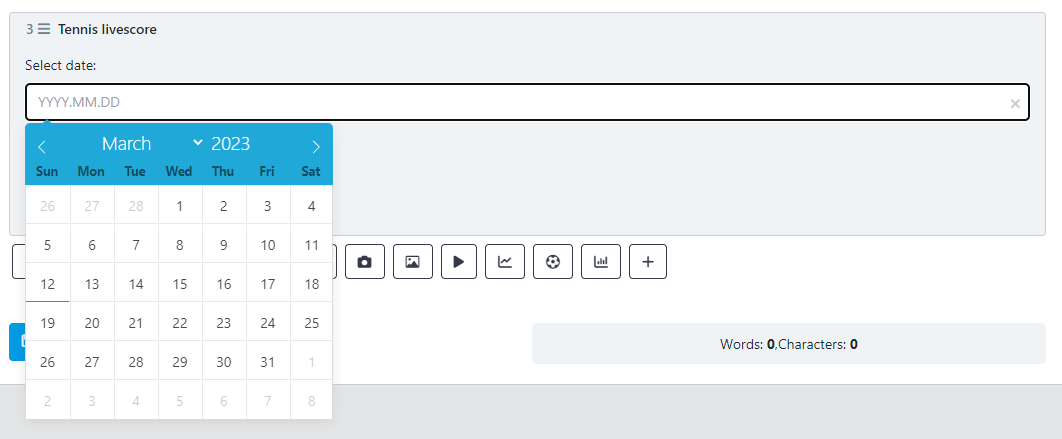Select March 1 in the calendar grid

point(179,205)
